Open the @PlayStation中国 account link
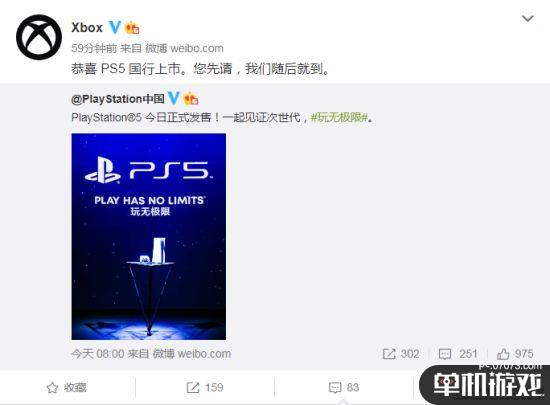This screenshot has width=550, height=405. point(118,99)
